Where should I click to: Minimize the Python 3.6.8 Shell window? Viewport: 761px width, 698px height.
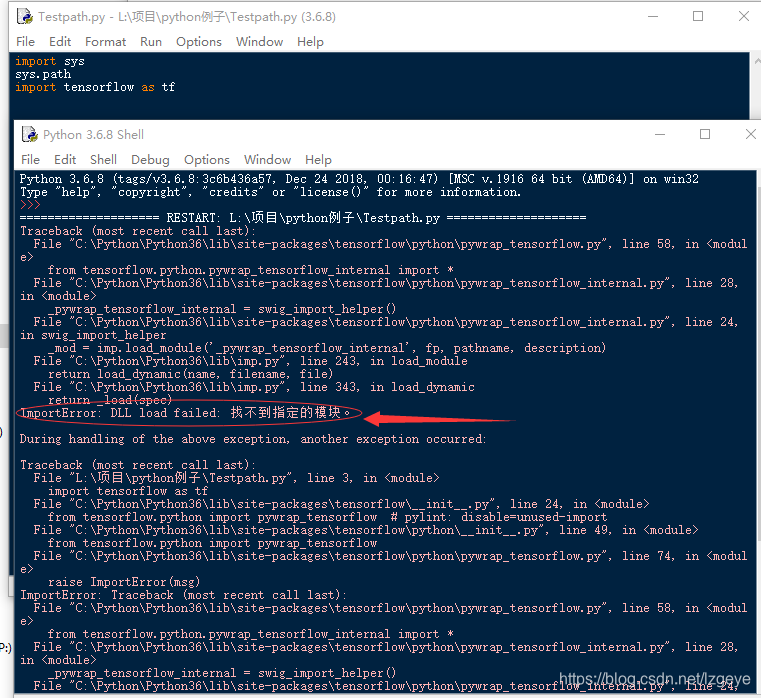pos(660,134)
